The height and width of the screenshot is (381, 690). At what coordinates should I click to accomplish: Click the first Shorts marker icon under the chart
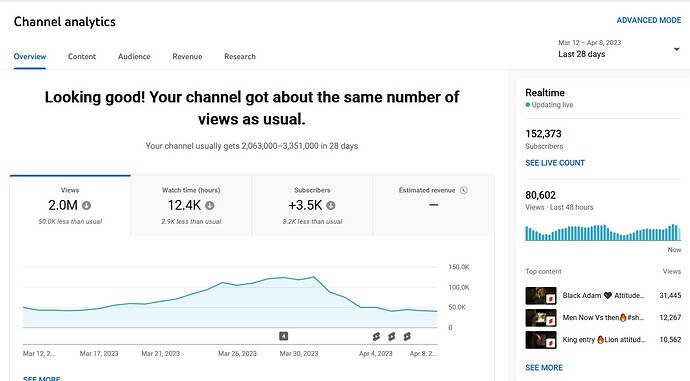(x=376, y=337)
